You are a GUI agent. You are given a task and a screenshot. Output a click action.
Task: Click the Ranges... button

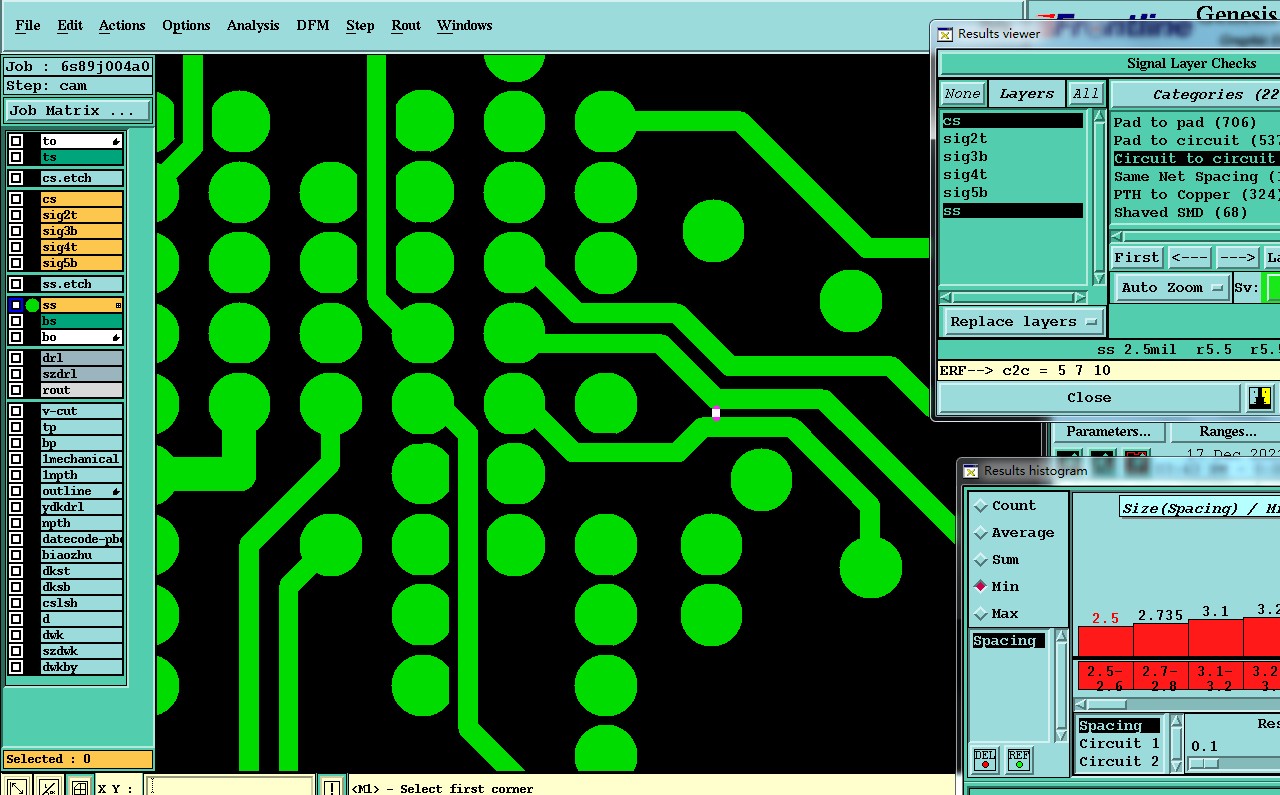pyautogui.click(x=1227, y=432)
